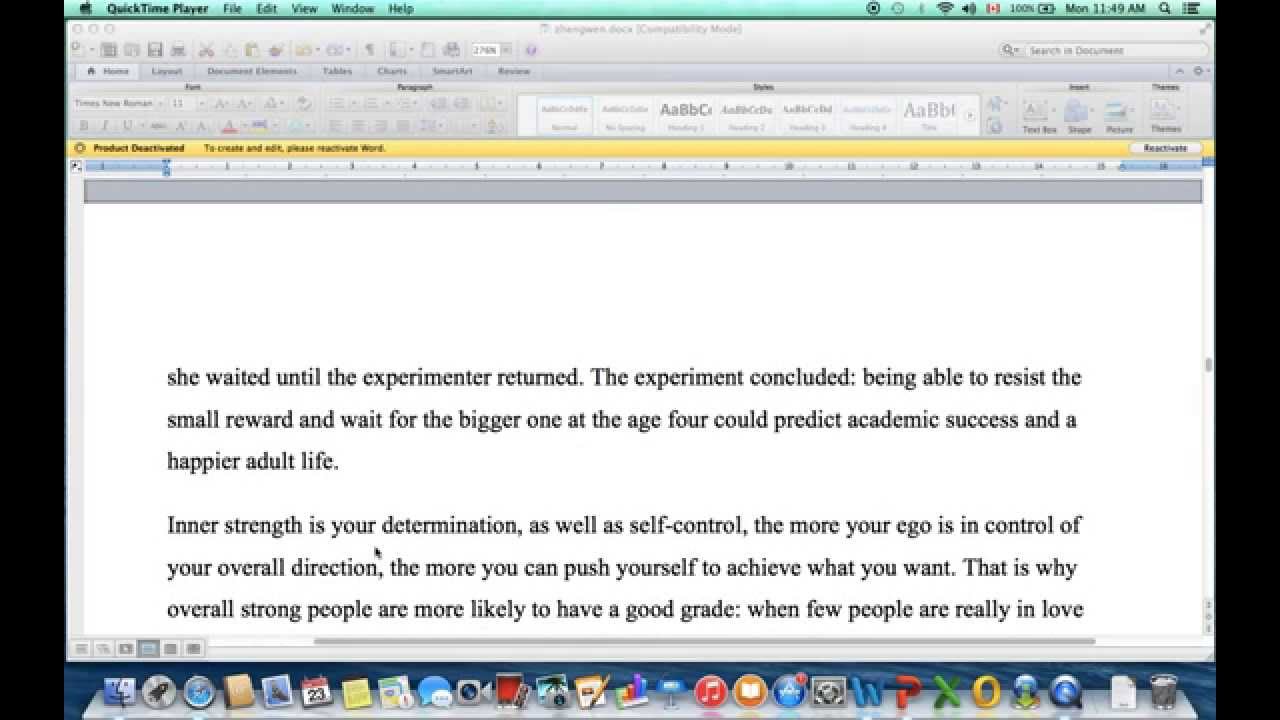Click the increase indent icon
The width and height of the screenshot is (1280, 720).
tap(461, 103)
